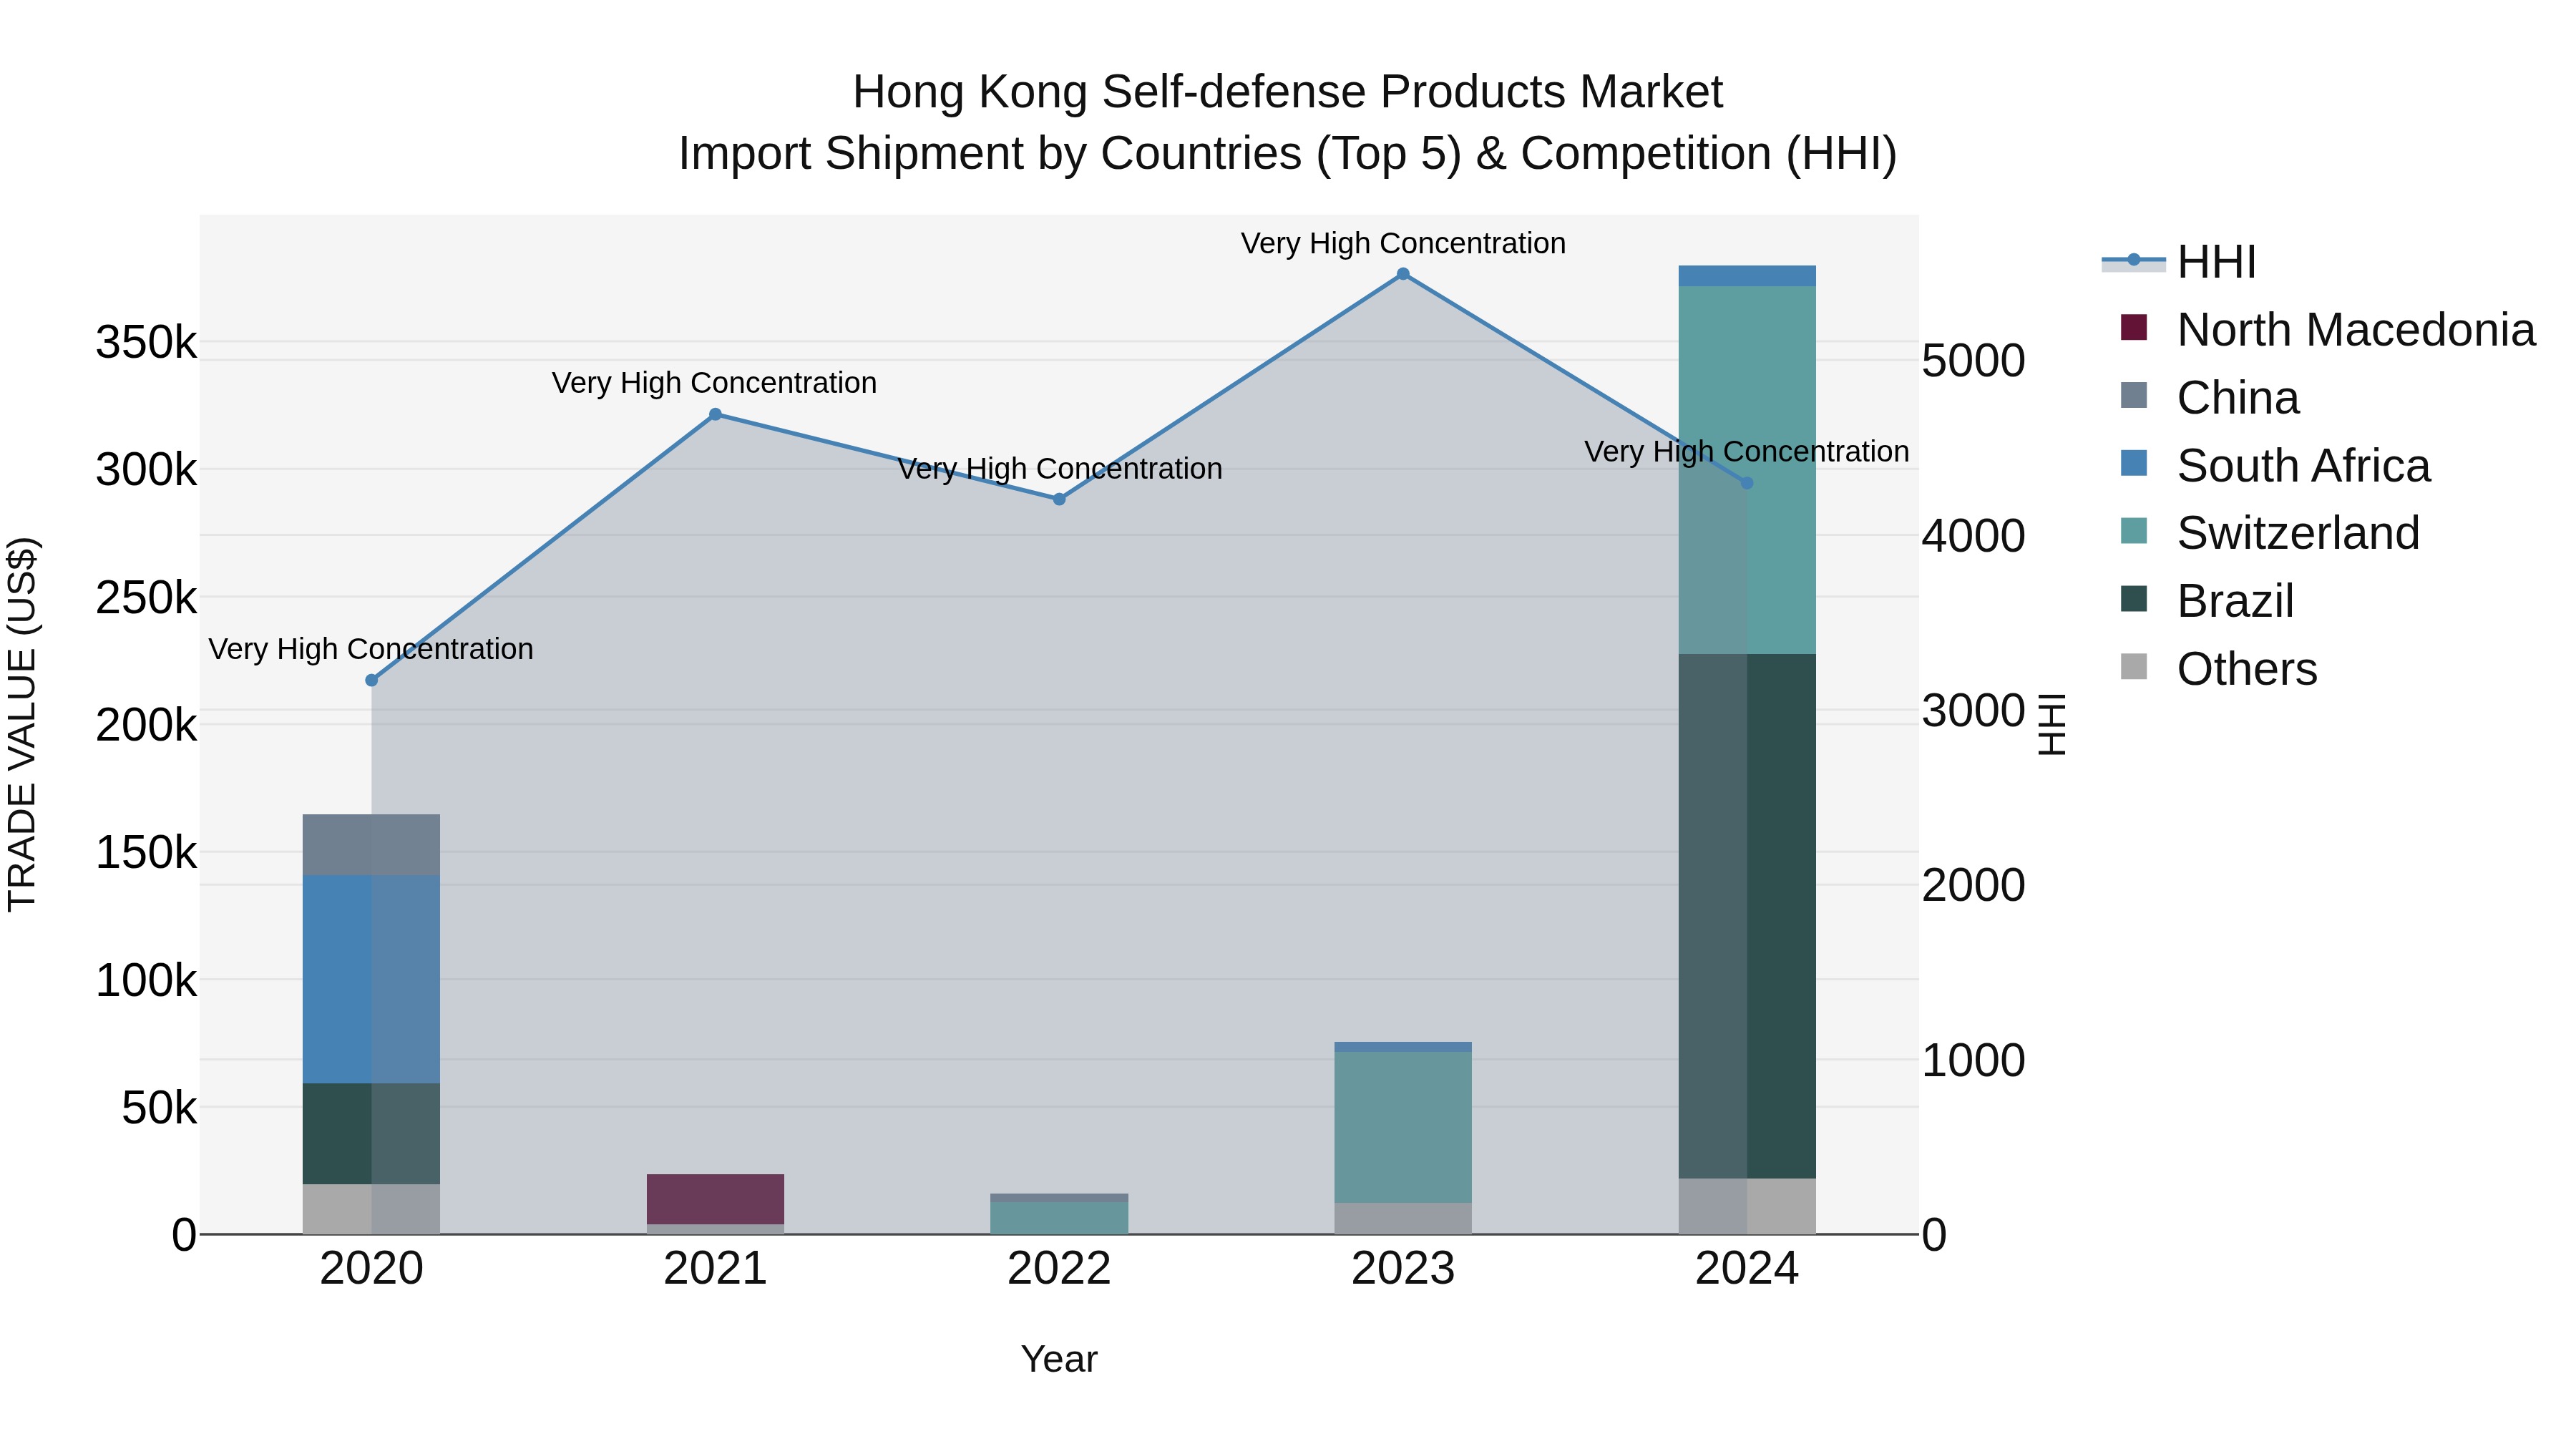Screen dimensions: 2576x1449
Task: Click 'Very High Concentration' label above 2023
Action: [1403, 243]
